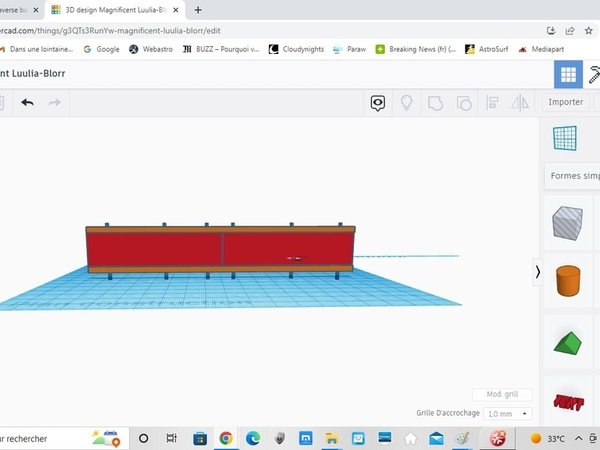Switch to the 3D design grid view button
This screenshot has height=450, width=600.
[x=568, y=74]
